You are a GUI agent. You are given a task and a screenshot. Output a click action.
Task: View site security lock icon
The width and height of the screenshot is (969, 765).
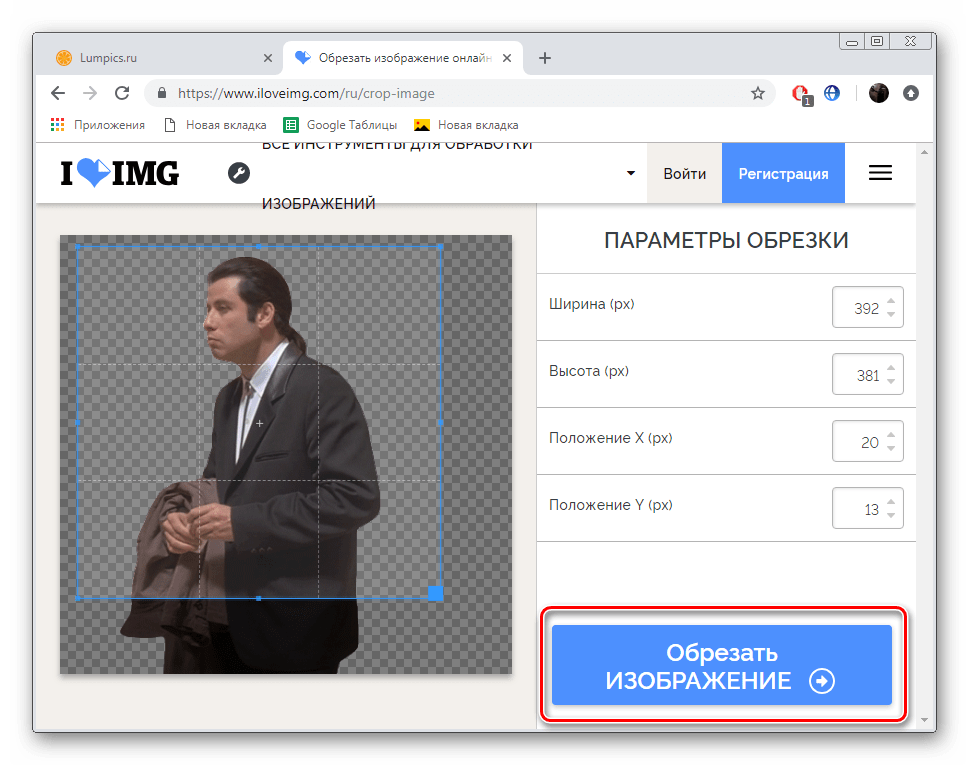[162, 93]
